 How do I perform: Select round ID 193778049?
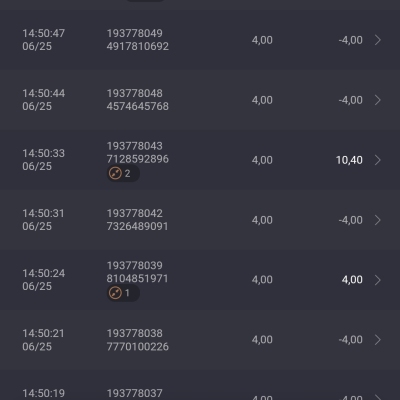[x=135, y=33]
